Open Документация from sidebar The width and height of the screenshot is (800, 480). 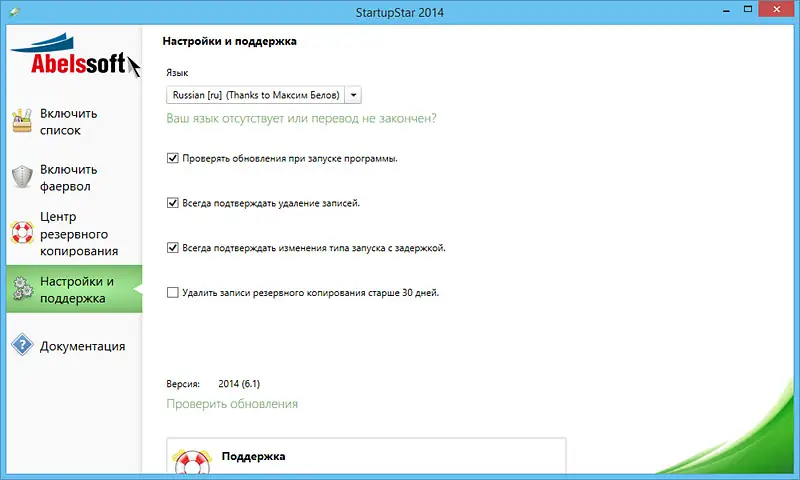(x=74, y=346)
